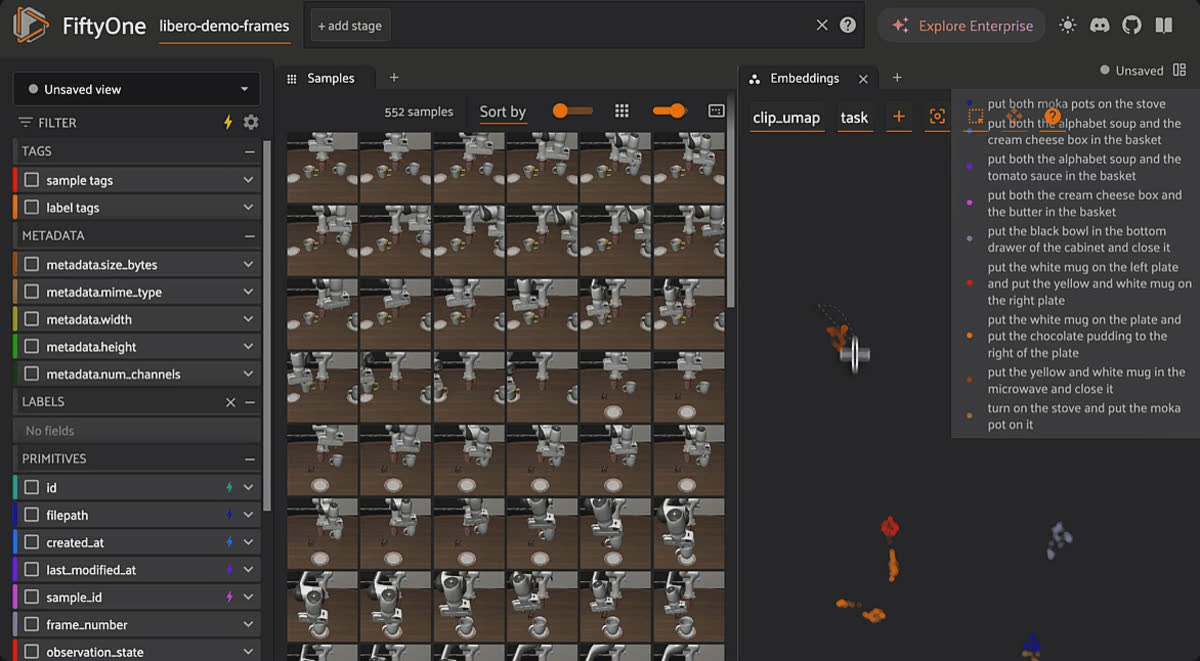1200x661 pixels.
Task: Click the FiftyOne logo icon
Action: click(x=32, y=25)
